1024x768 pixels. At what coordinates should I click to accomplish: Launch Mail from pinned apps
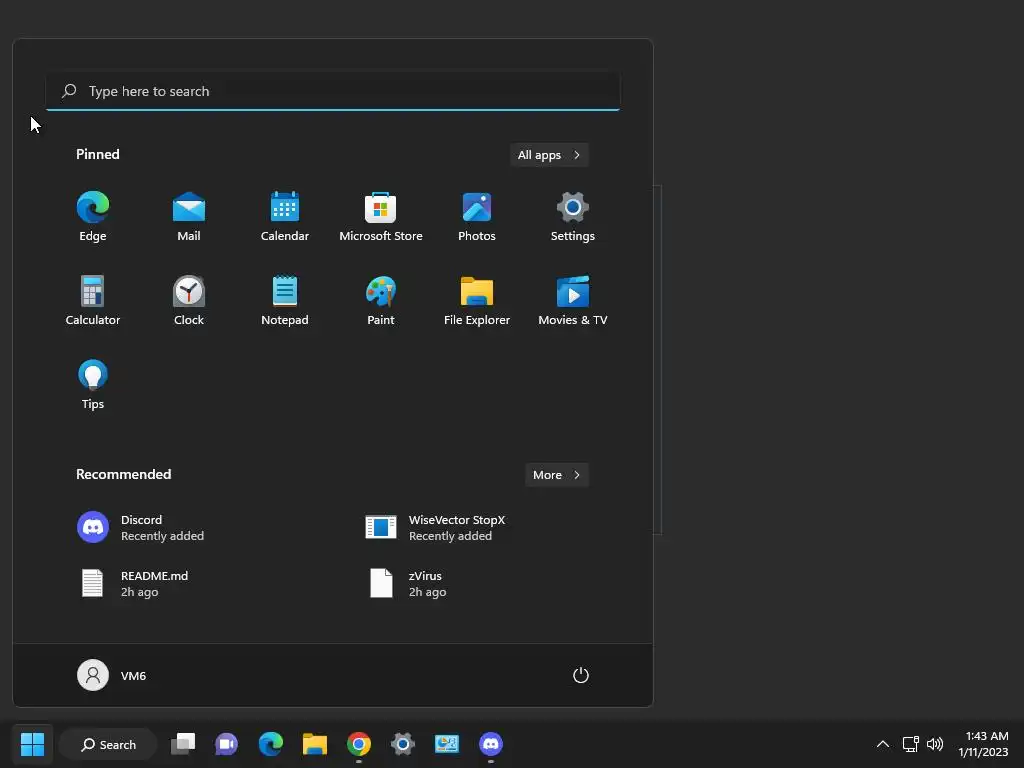189,217
